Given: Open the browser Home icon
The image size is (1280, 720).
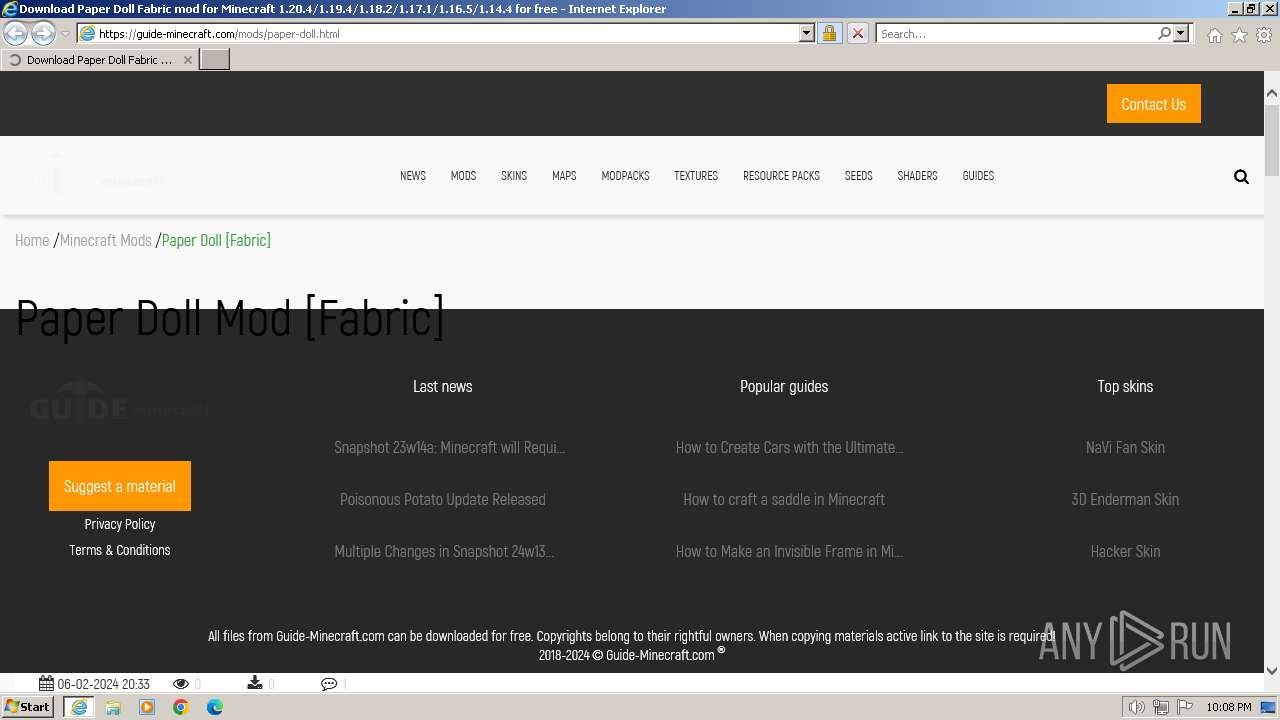Looking at the screenshot, I should click(x=1214, y=35).
